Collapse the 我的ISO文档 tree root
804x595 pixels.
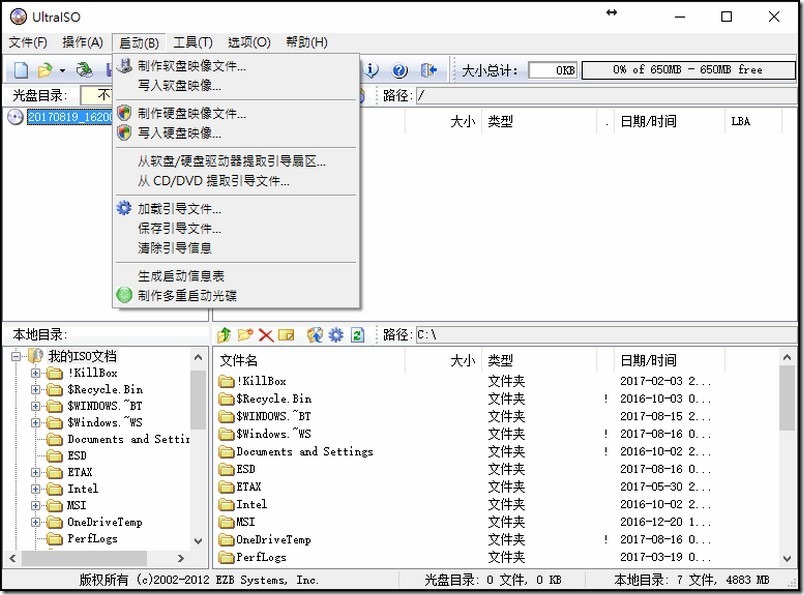[x=16, y=356]
